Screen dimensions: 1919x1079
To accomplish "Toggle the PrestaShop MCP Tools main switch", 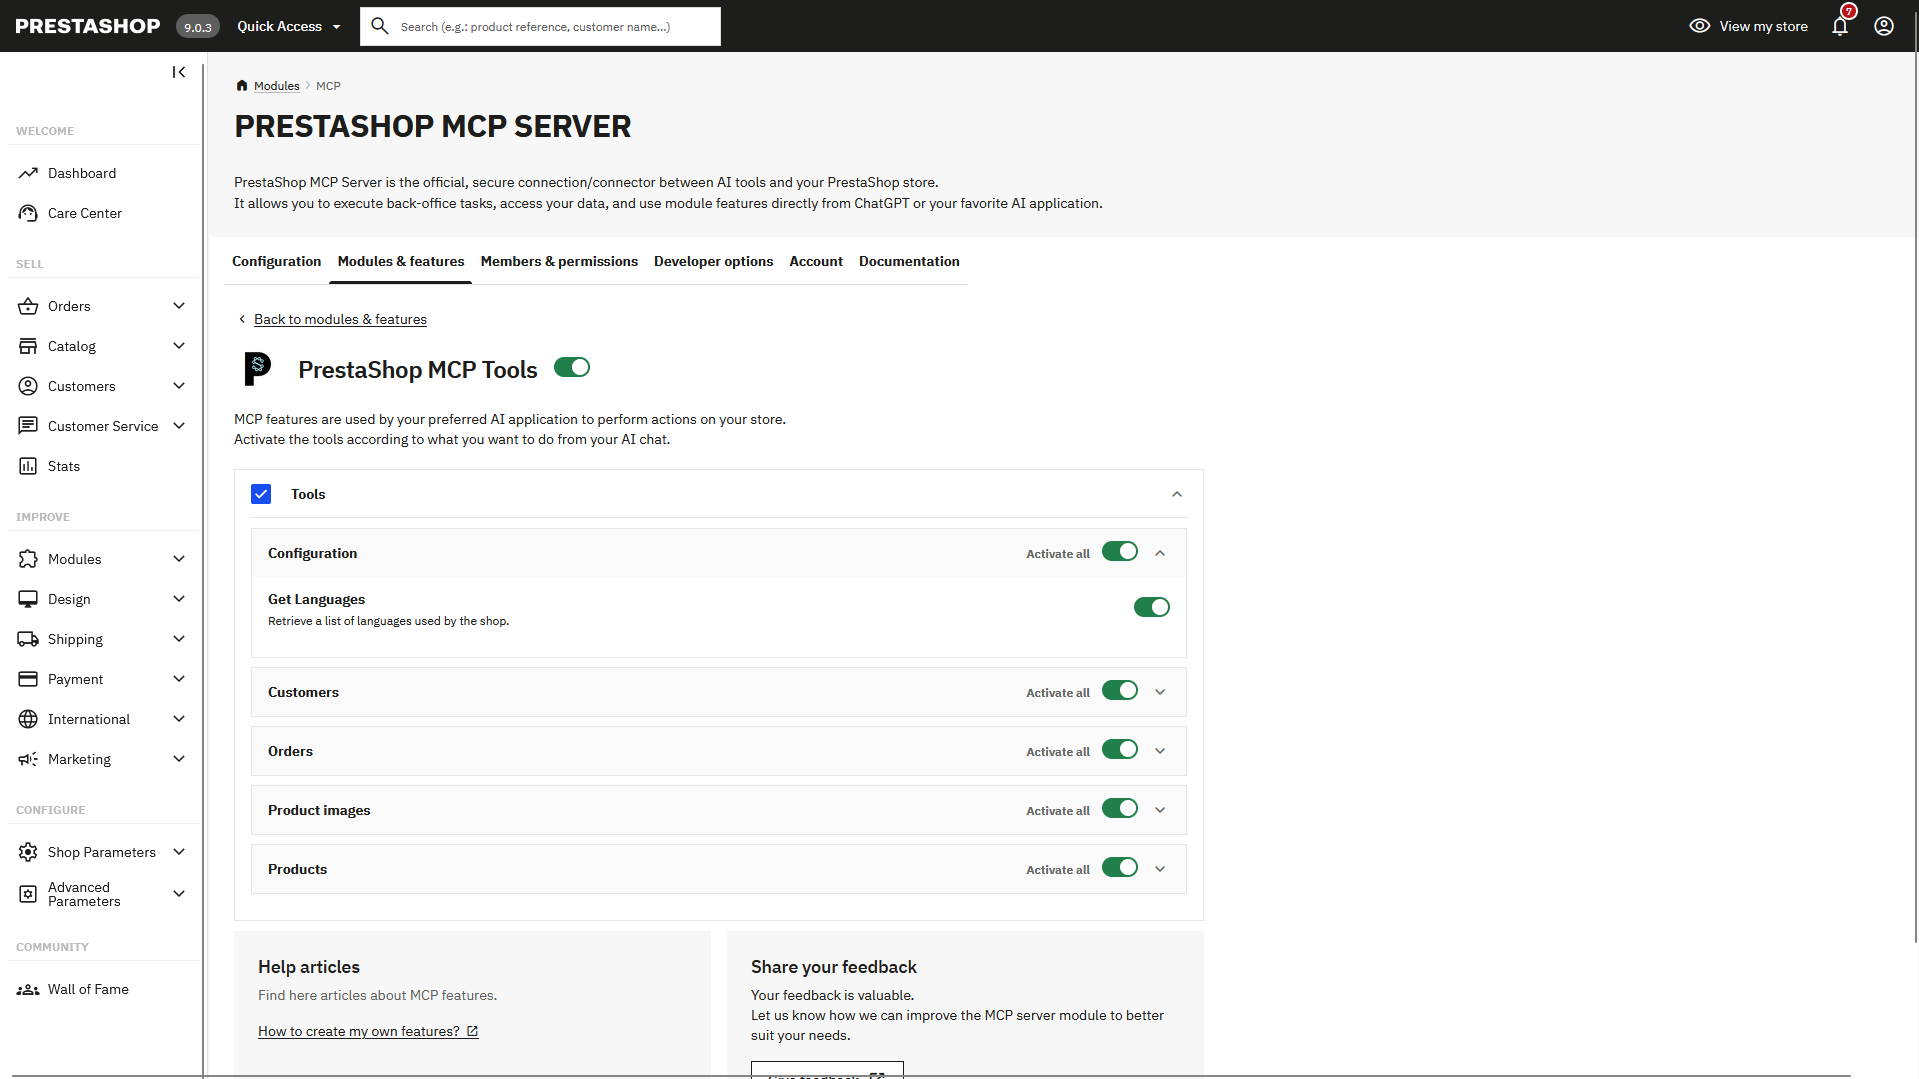I will [572, 367].
